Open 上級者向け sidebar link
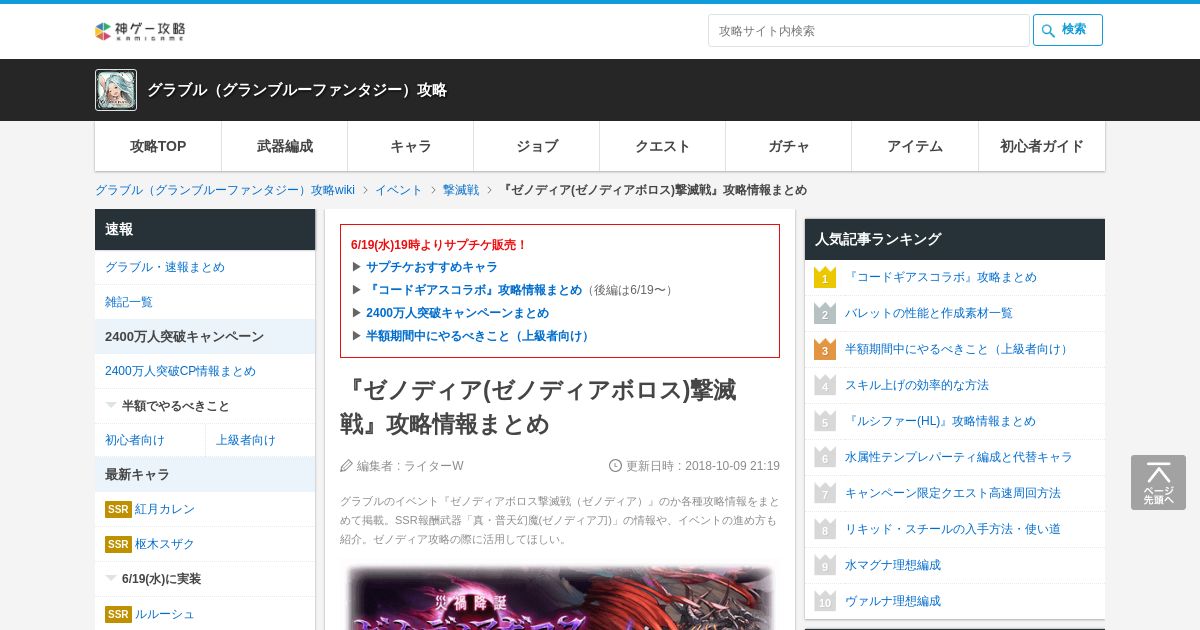Image resolution: width=1200 pixels, height=630 pixels. coord(246,440)
